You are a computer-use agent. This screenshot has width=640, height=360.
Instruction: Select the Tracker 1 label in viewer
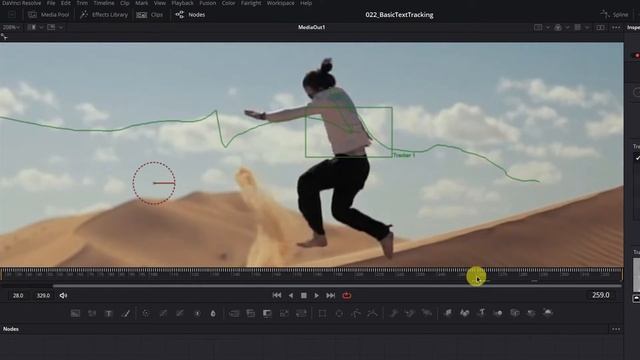click(x=404, y=156)
